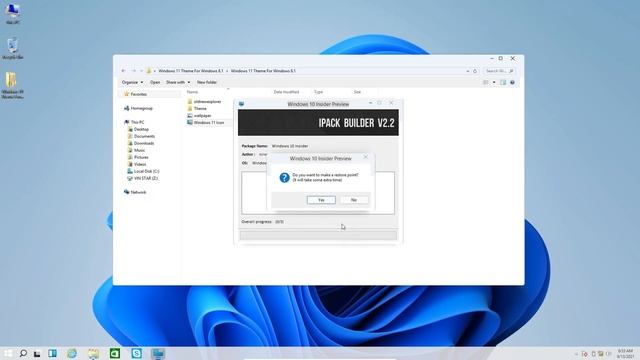Viewport: 640px width, 360px height.
Task: Sort by Size column header
Action: (x=357, y=92)
